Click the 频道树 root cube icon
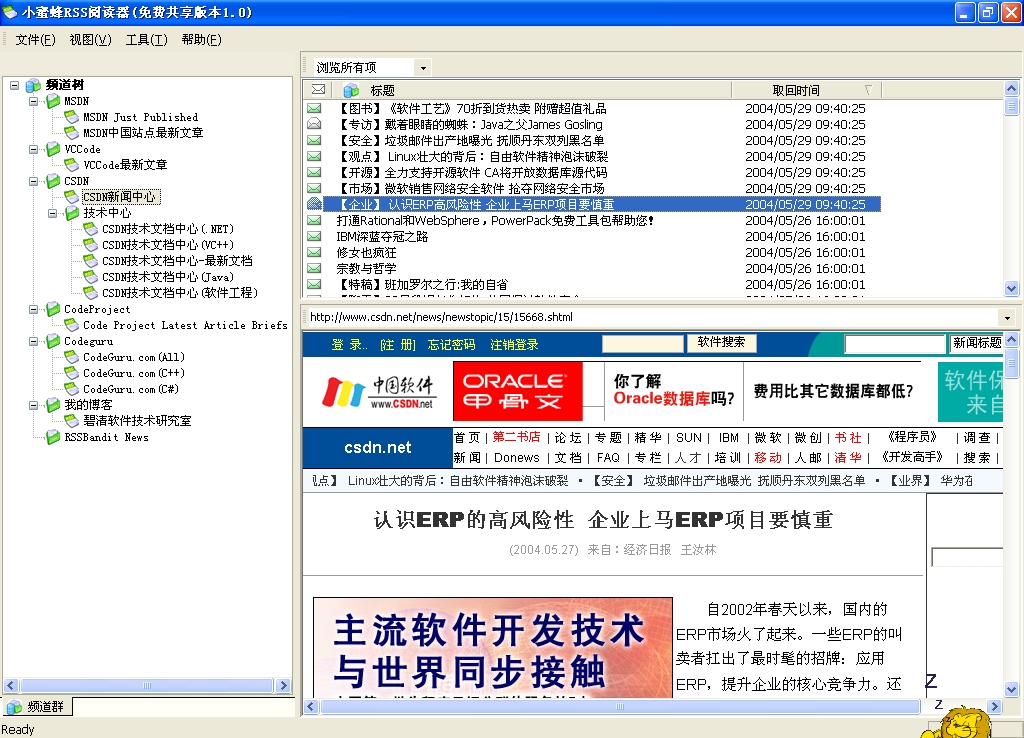 (x=33, y=86)
